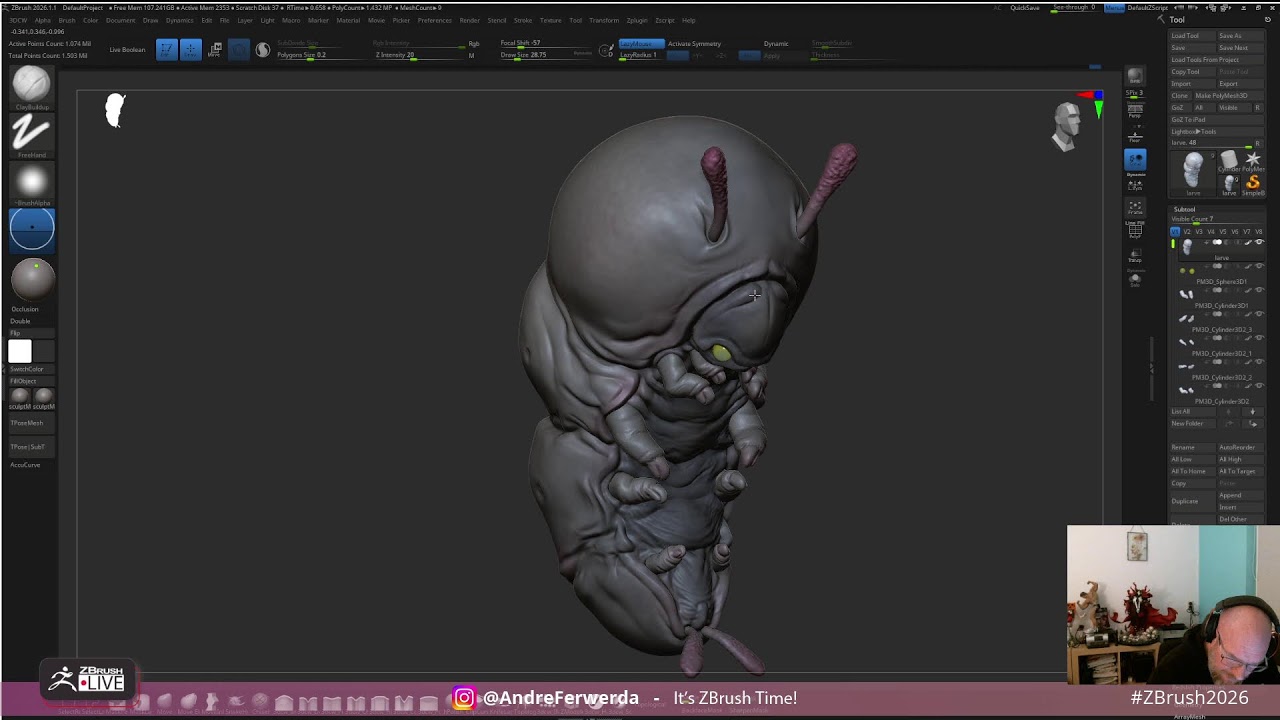This screenshot has width=1280, height=720.
Task: Click Activate Symmetry
Action: (694, 44)
